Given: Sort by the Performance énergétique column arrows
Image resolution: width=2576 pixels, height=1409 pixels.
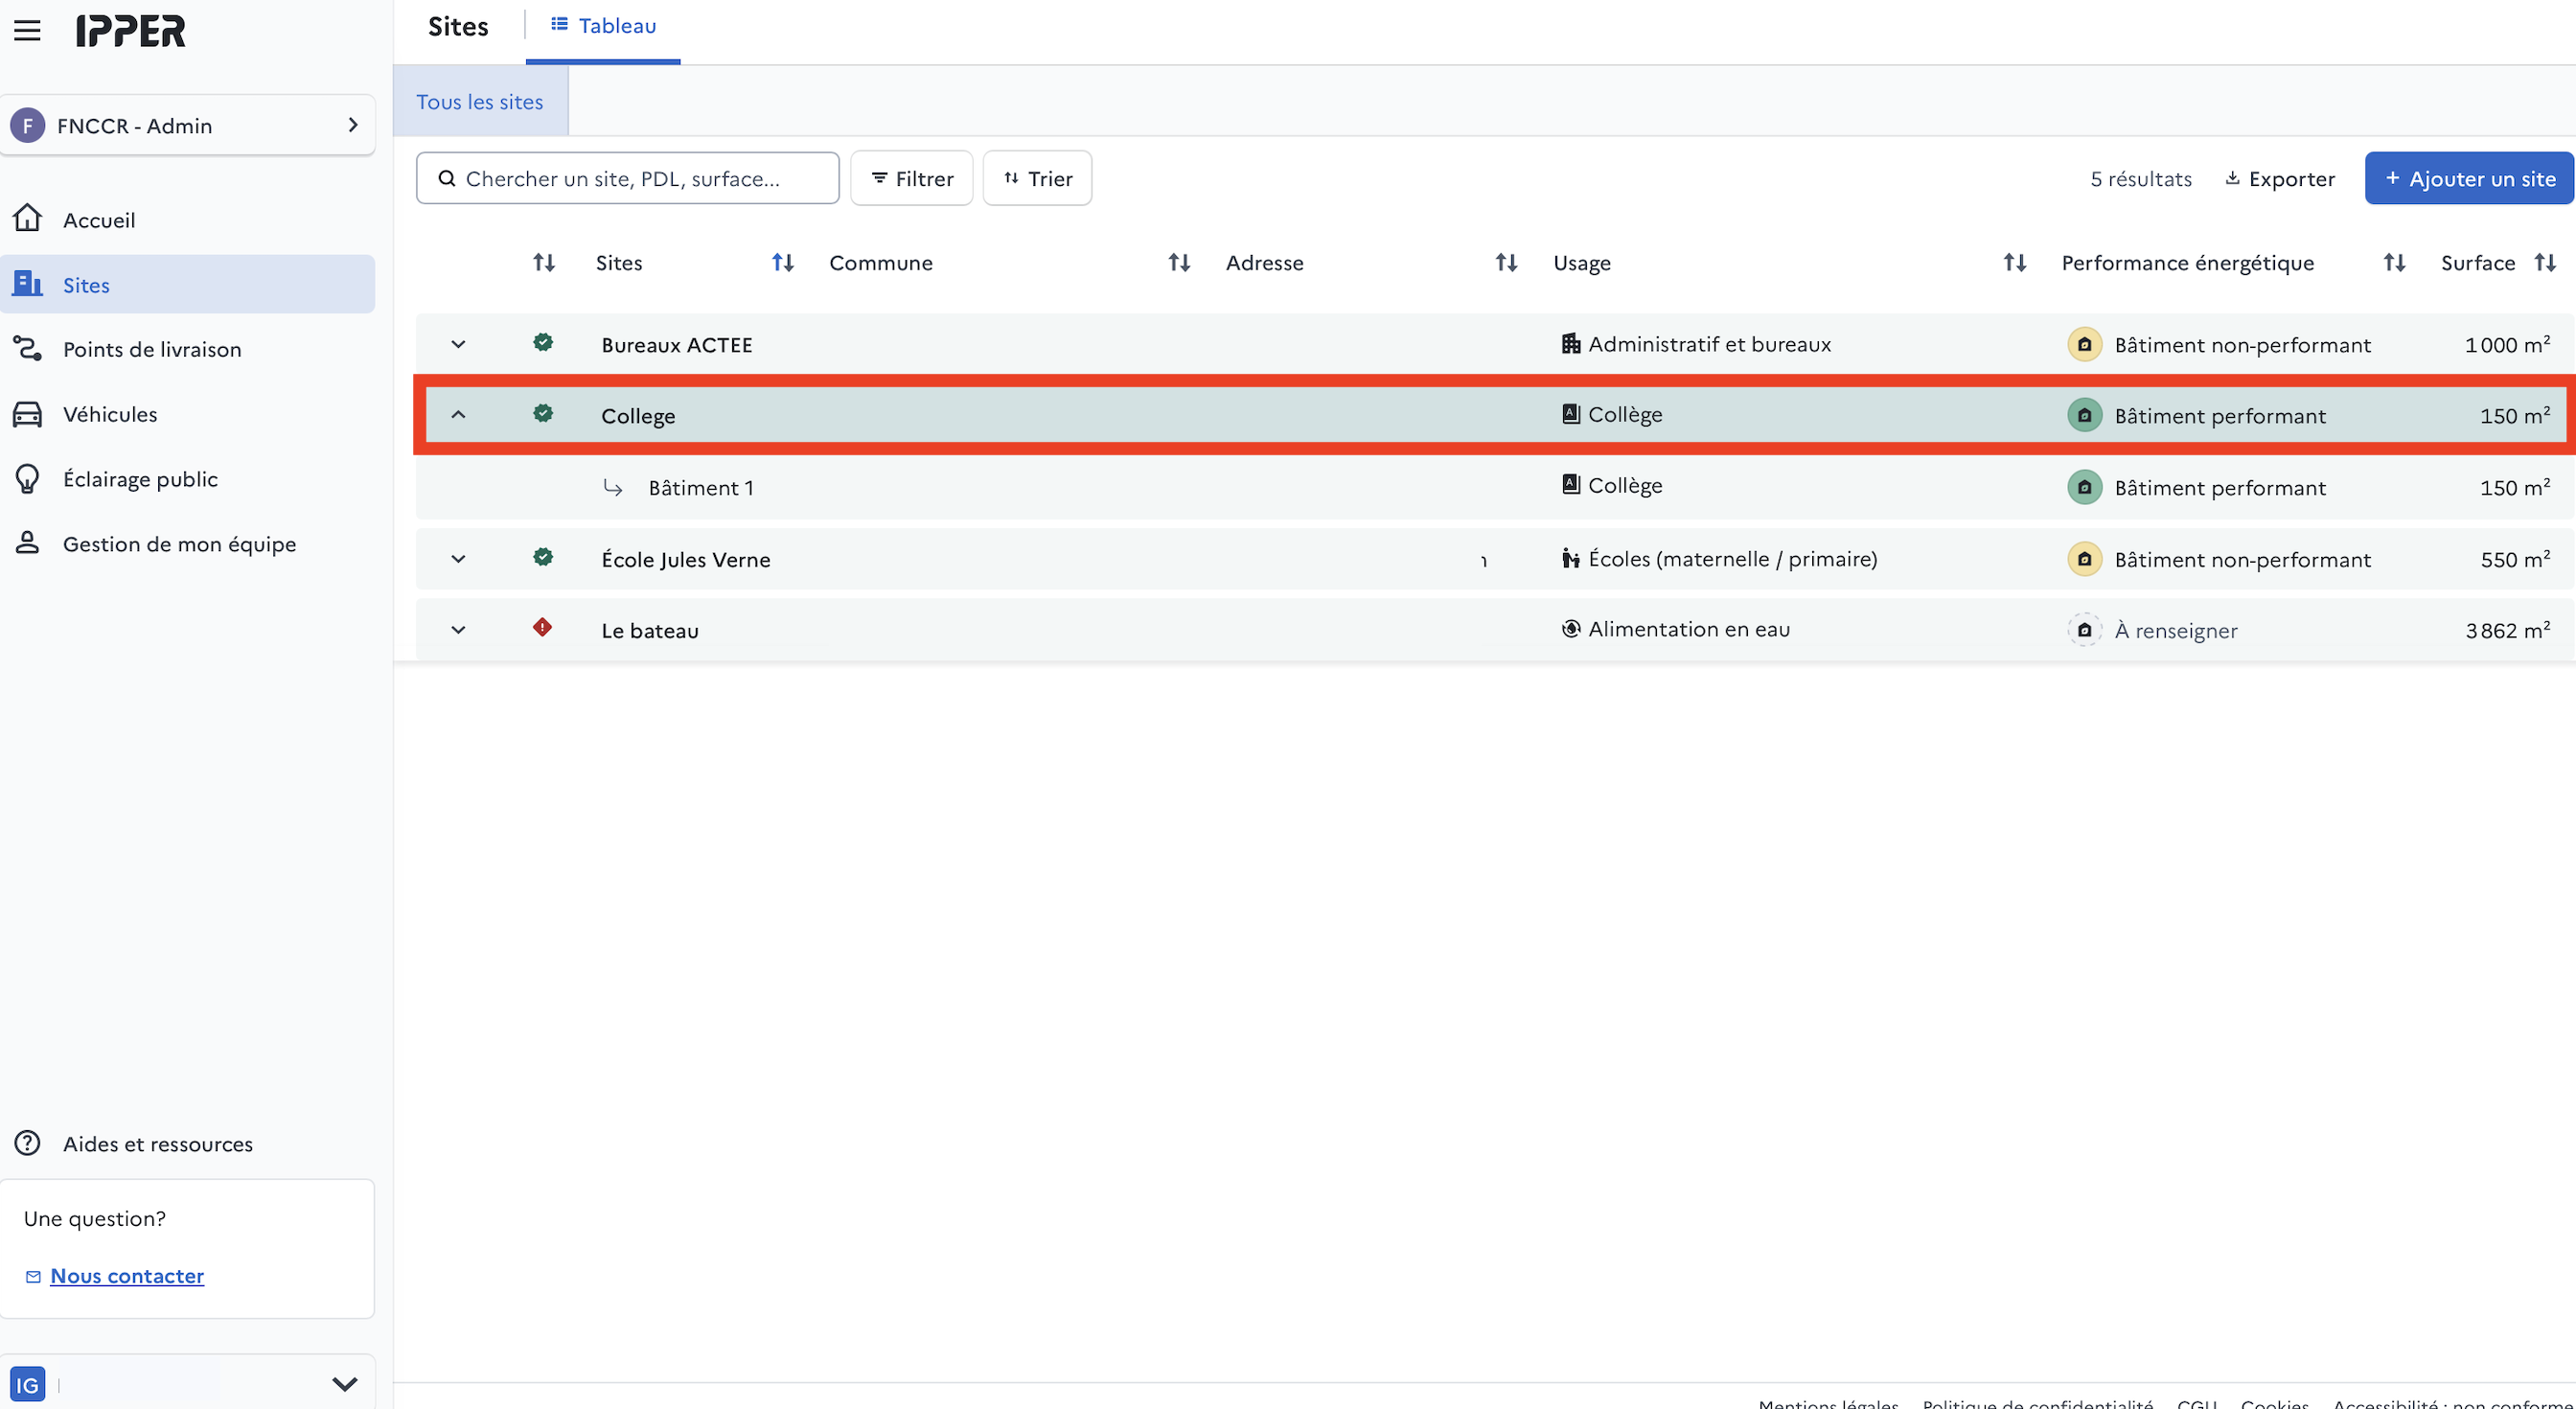Looking at the screenshot, I should click(x=2394, y=263).
